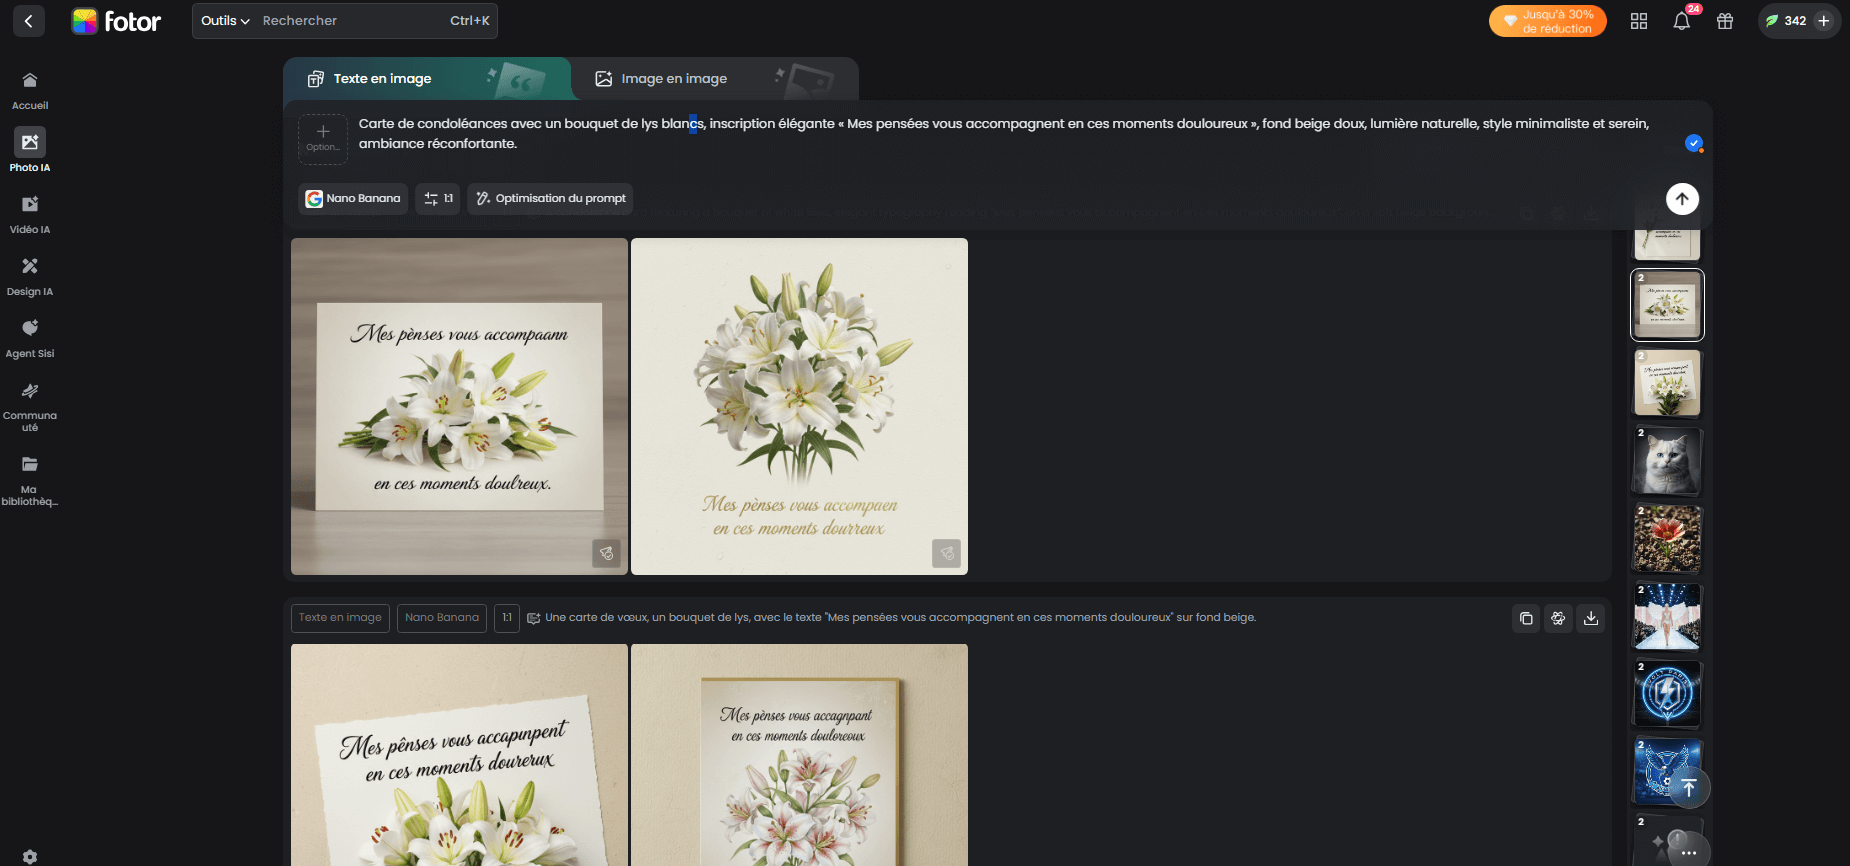
Task: Copy the prompt with copy icon
Action: click(x=1526, y=618)
